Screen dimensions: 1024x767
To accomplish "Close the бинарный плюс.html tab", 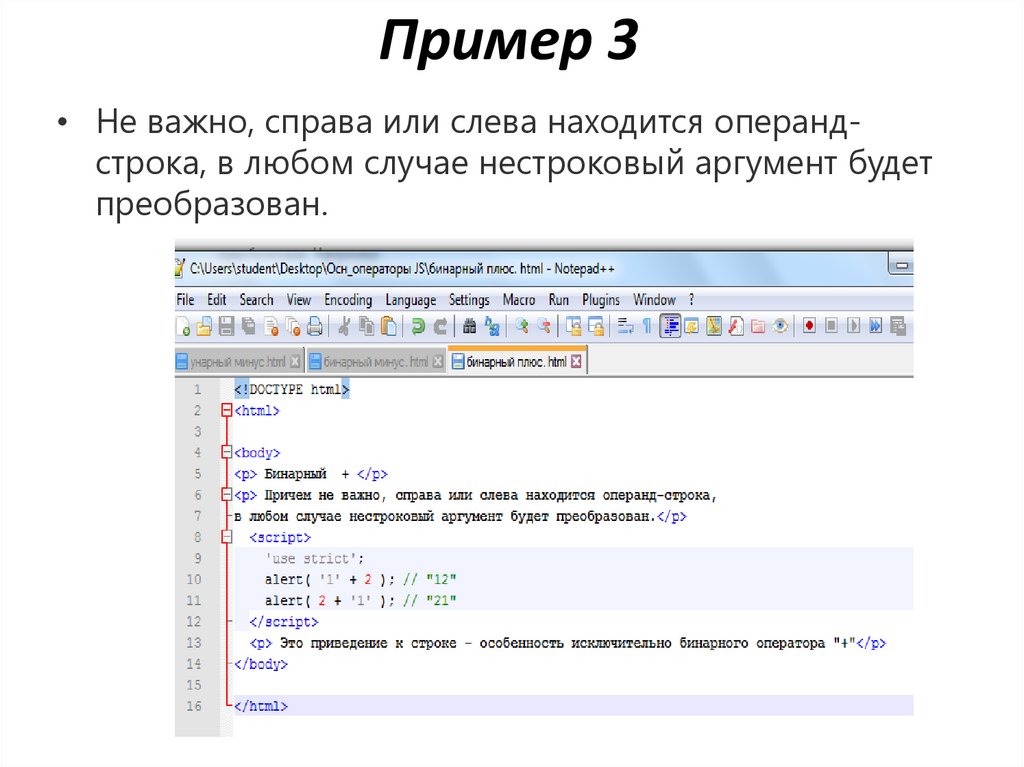I will click(577, 361).
